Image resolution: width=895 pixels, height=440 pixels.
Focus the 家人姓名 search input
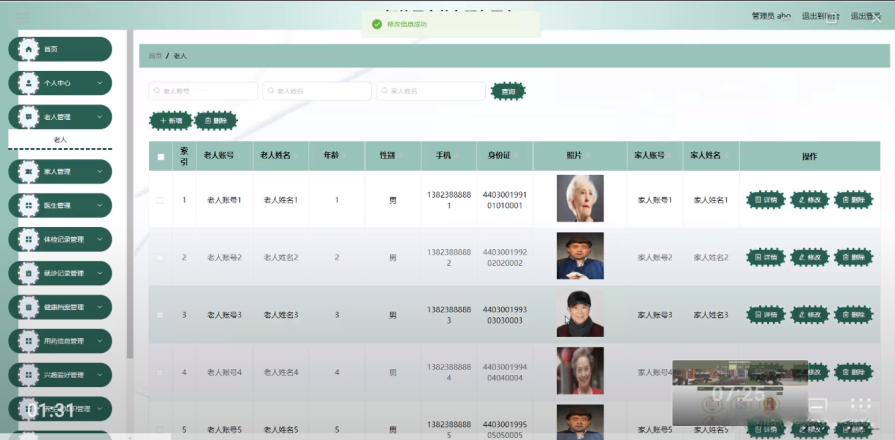(x=431, y=91)
